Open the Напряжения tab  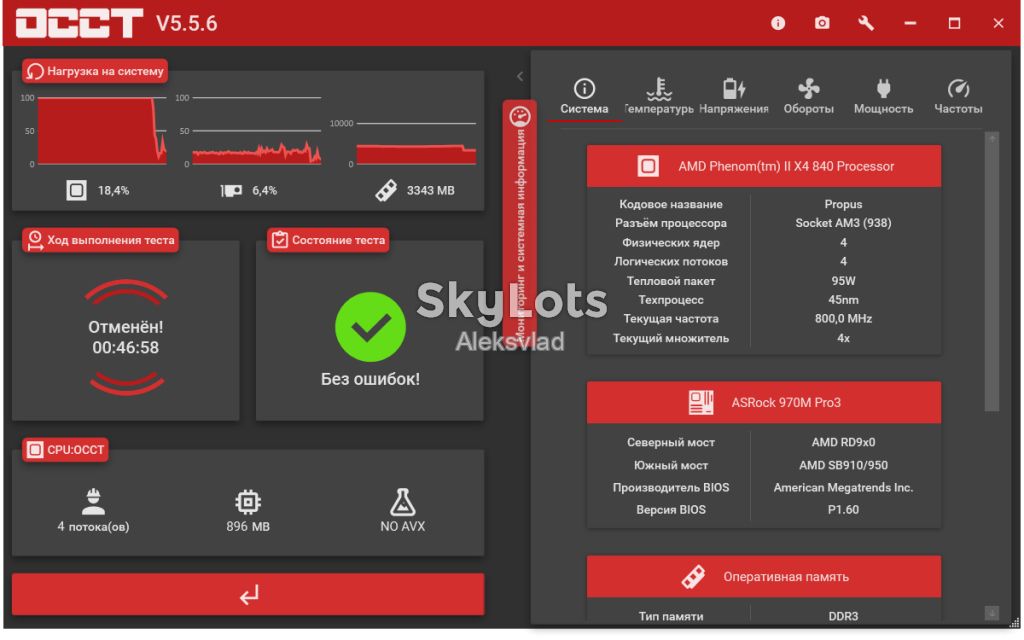pos(733,96)
